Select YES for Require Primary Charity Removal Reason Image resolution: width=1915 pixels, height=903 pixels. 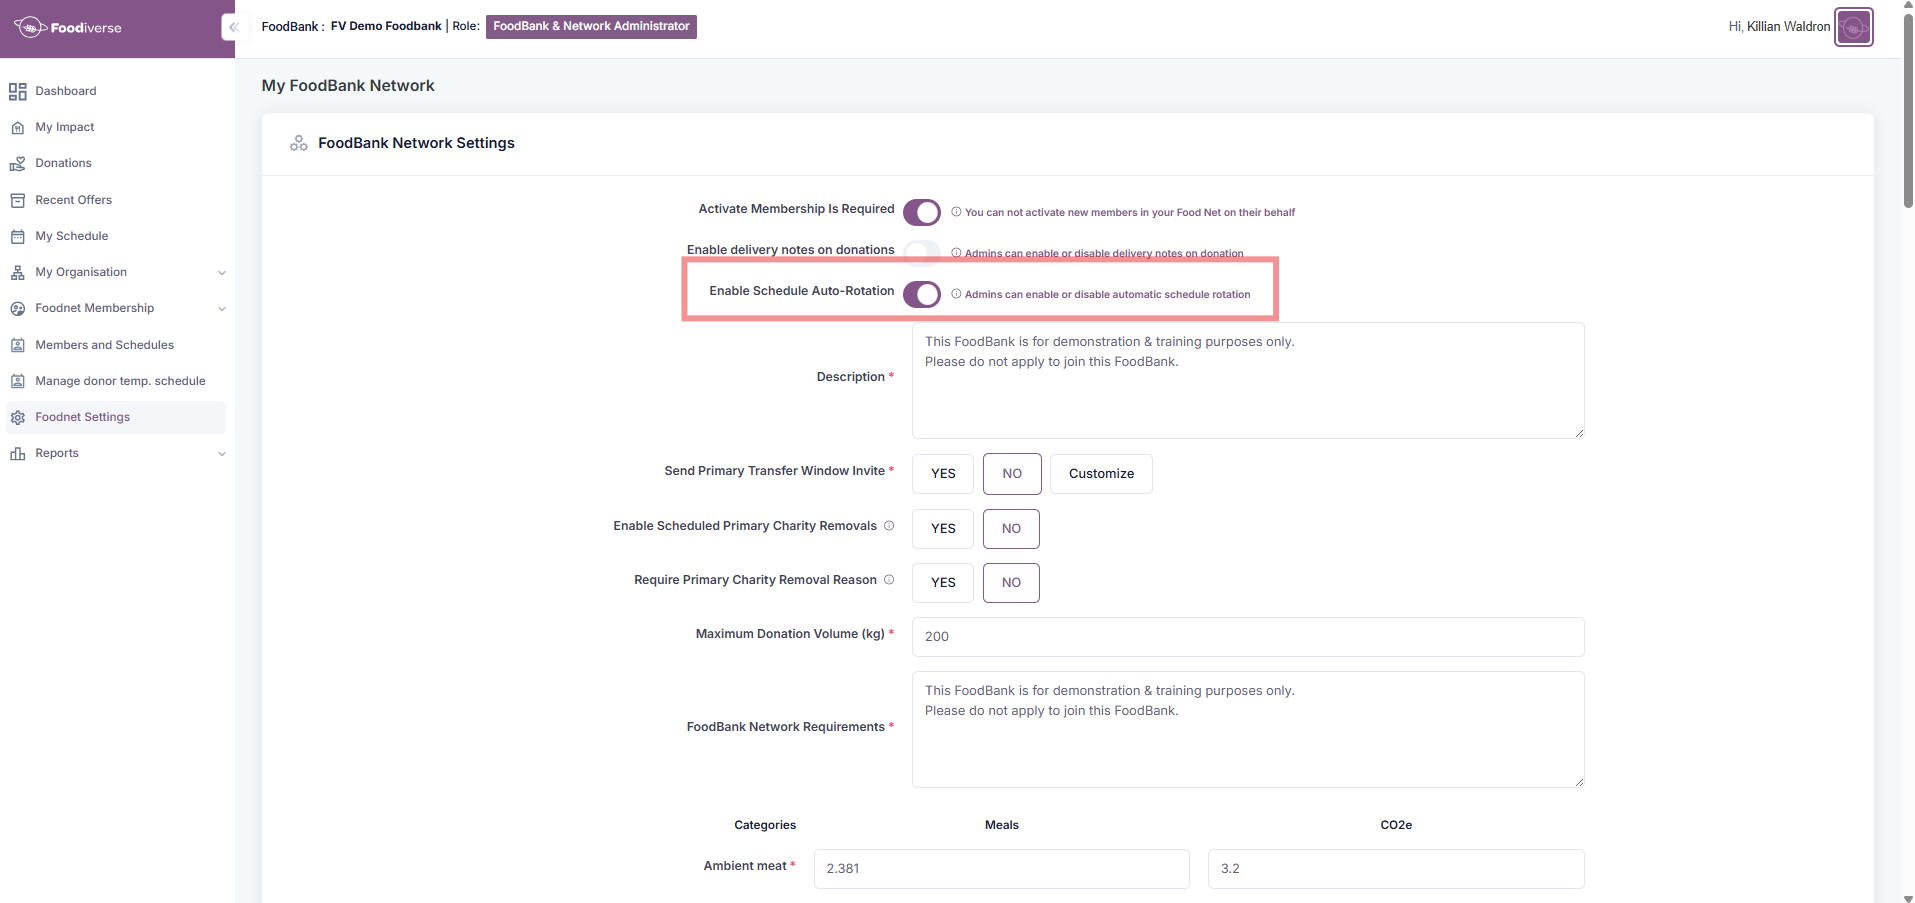[942, 583]
